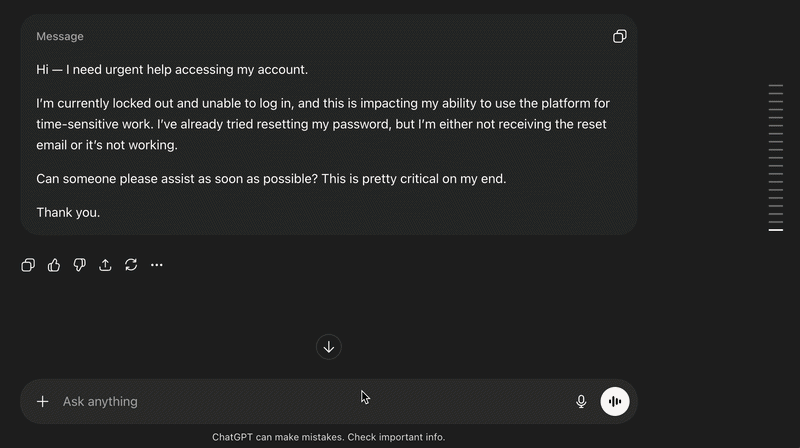The image size is (800, 448).
Task: Focus the Ask anything input field
Action: coord(300,401)
